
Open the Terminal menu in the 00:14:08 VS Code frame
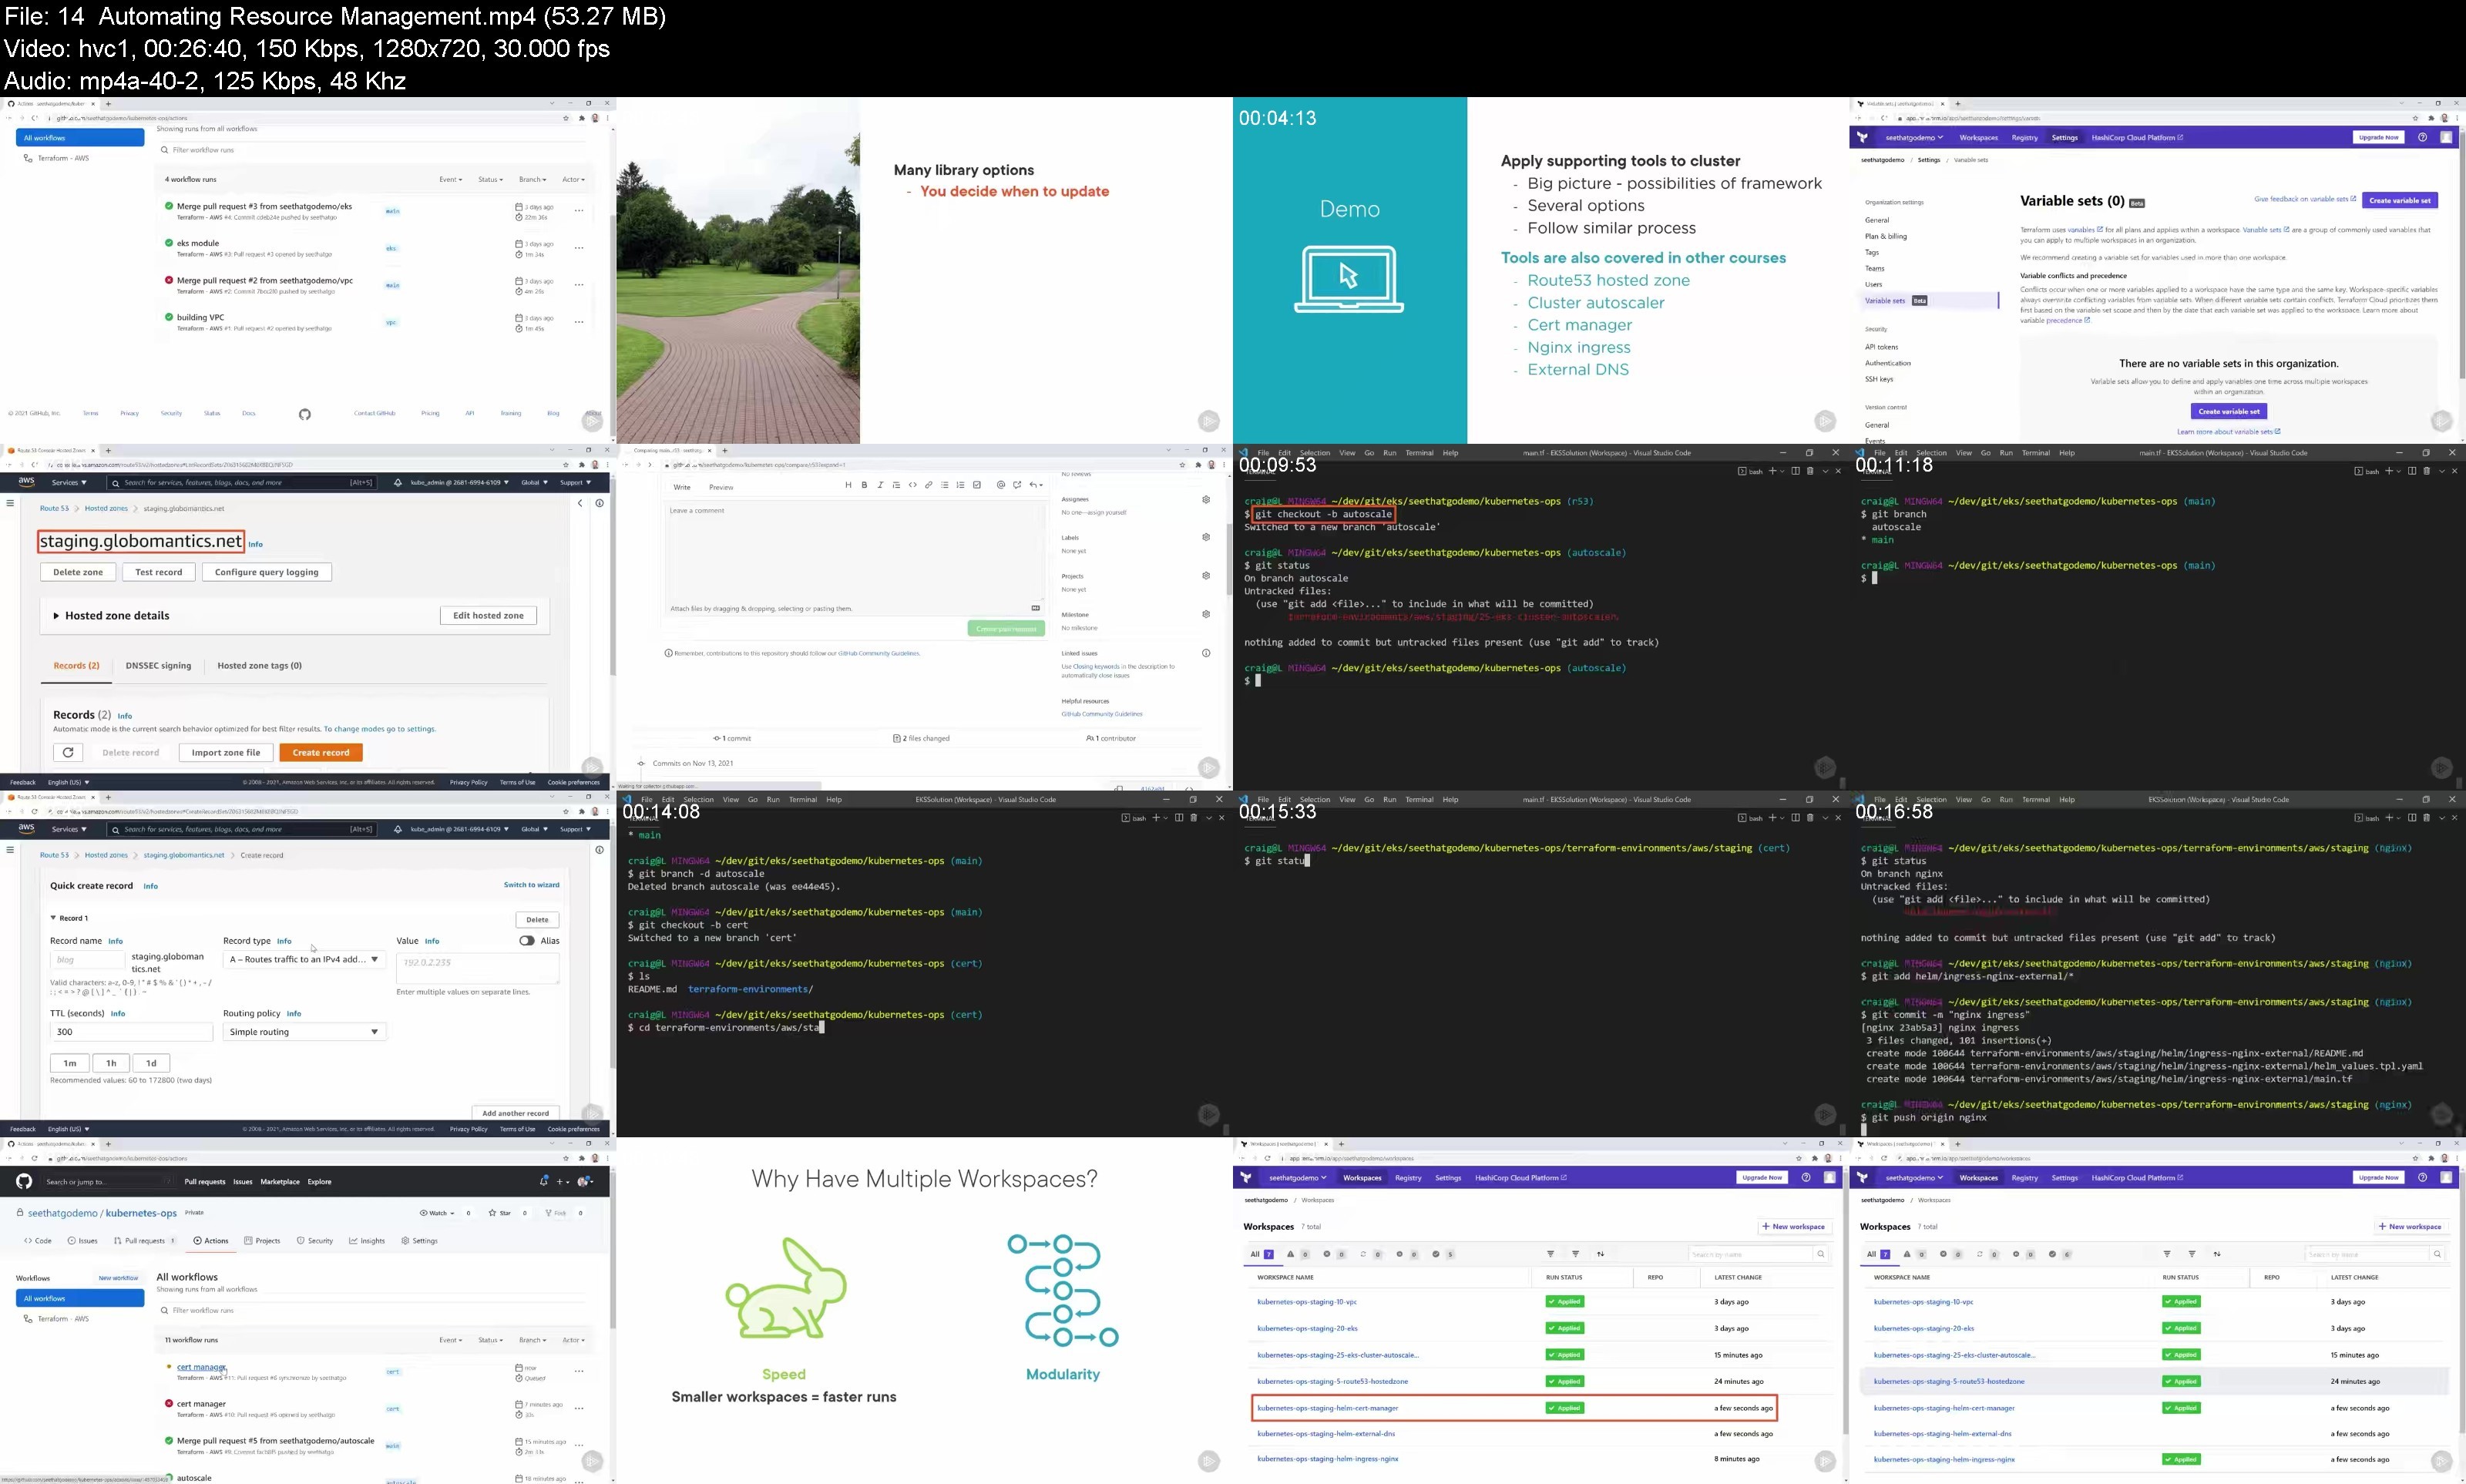[x=802, y=800]
